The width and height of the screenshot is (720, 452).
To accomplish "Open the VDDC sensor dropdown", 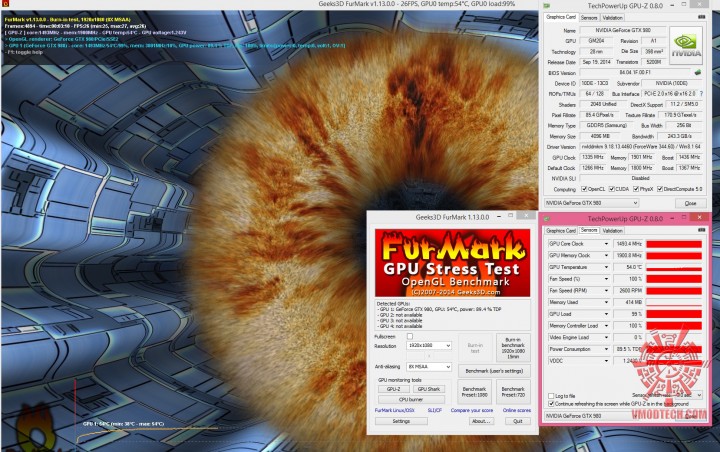I will [606, 361].
